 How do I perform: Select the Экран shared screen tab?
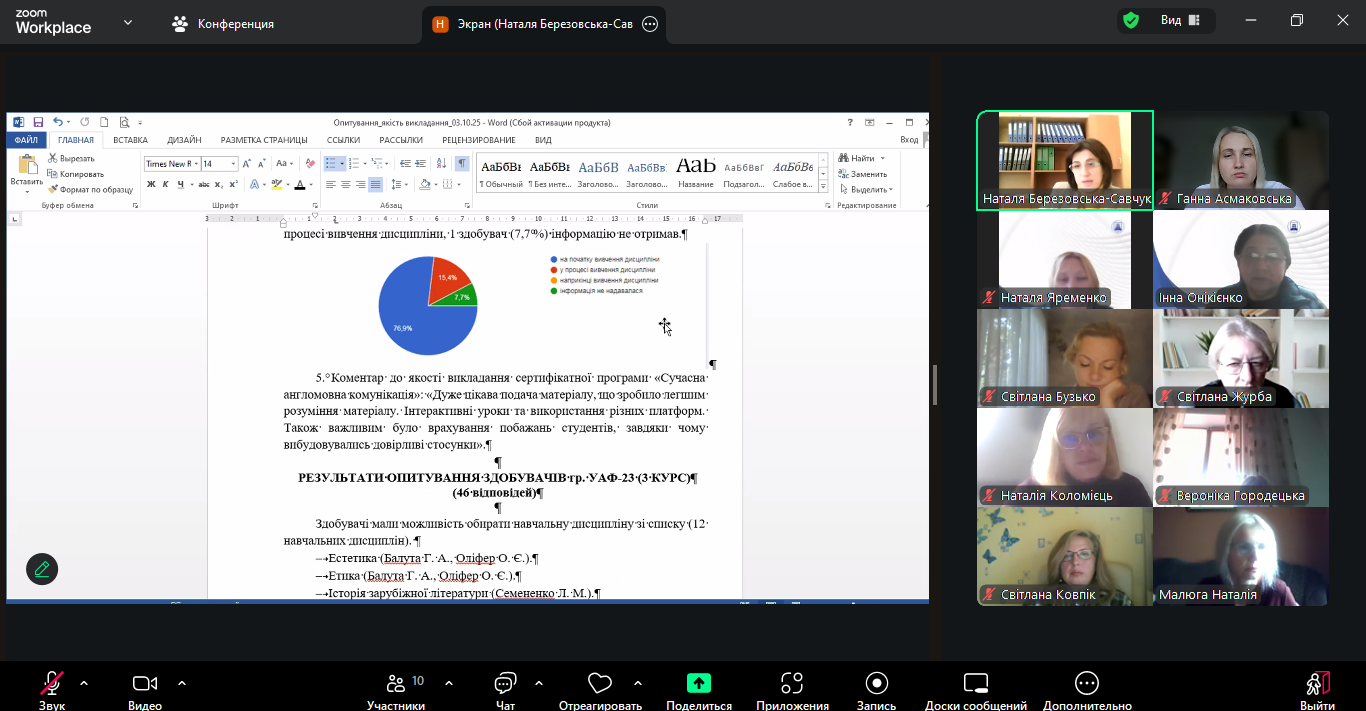tap(535, 24)
